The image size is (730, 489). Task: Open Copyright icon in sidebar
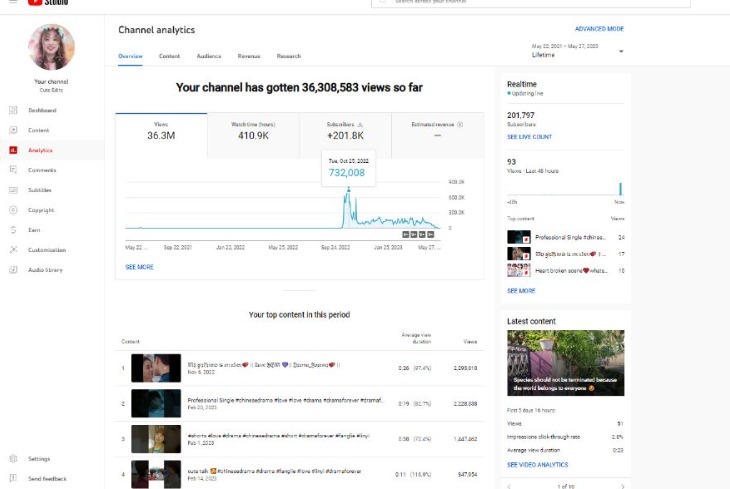pos(13,210)
